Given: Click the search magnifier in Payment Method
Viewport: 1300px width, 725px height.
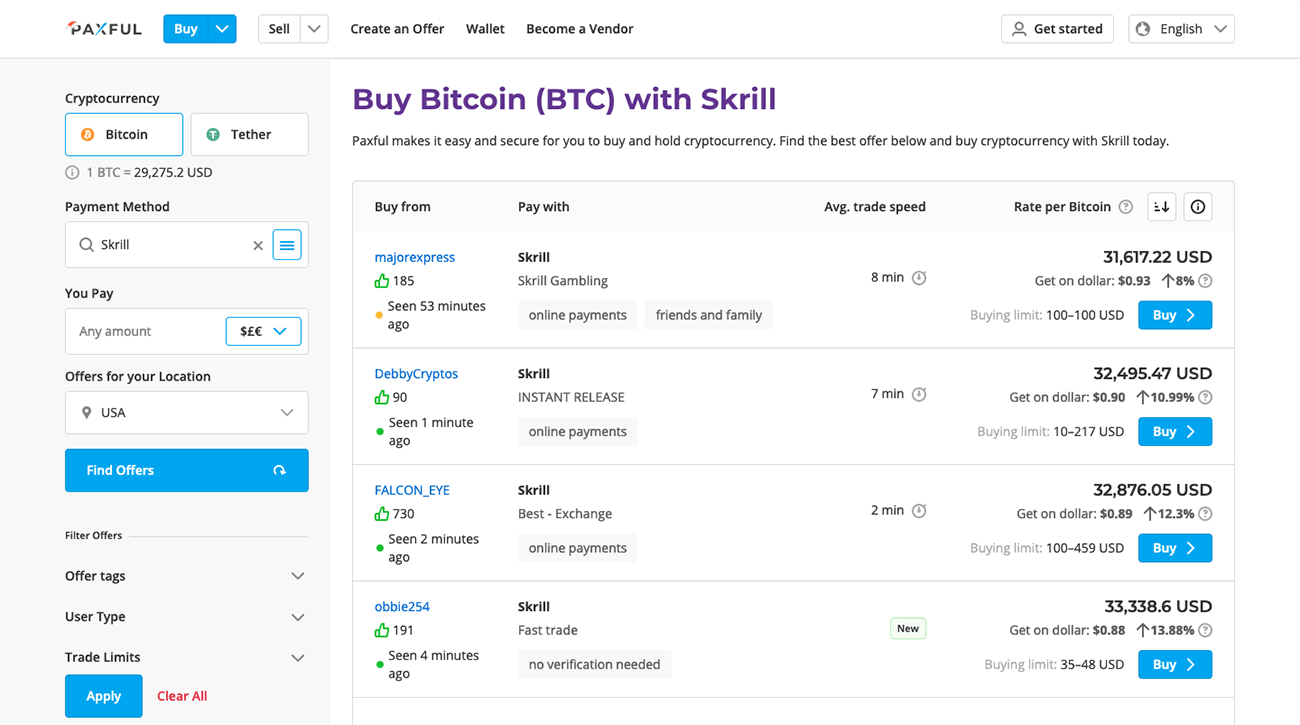Looking at the screenshot, I should 86,245.
